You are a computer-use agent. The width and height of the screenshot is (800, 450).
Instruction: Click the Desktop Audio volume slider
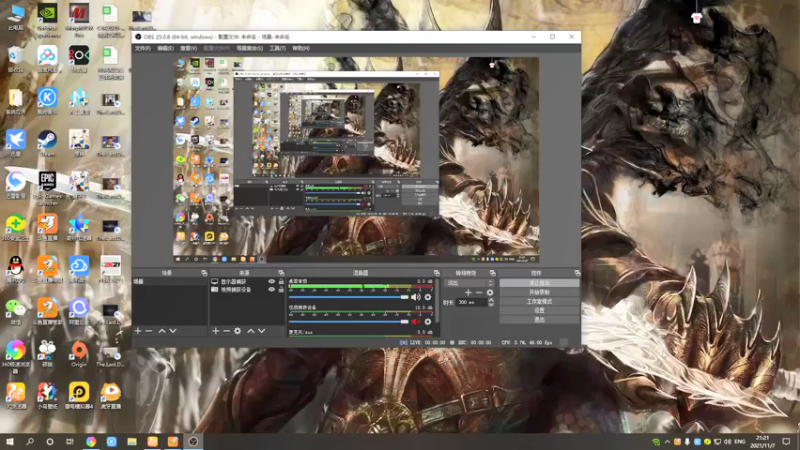tap(348, 297)
